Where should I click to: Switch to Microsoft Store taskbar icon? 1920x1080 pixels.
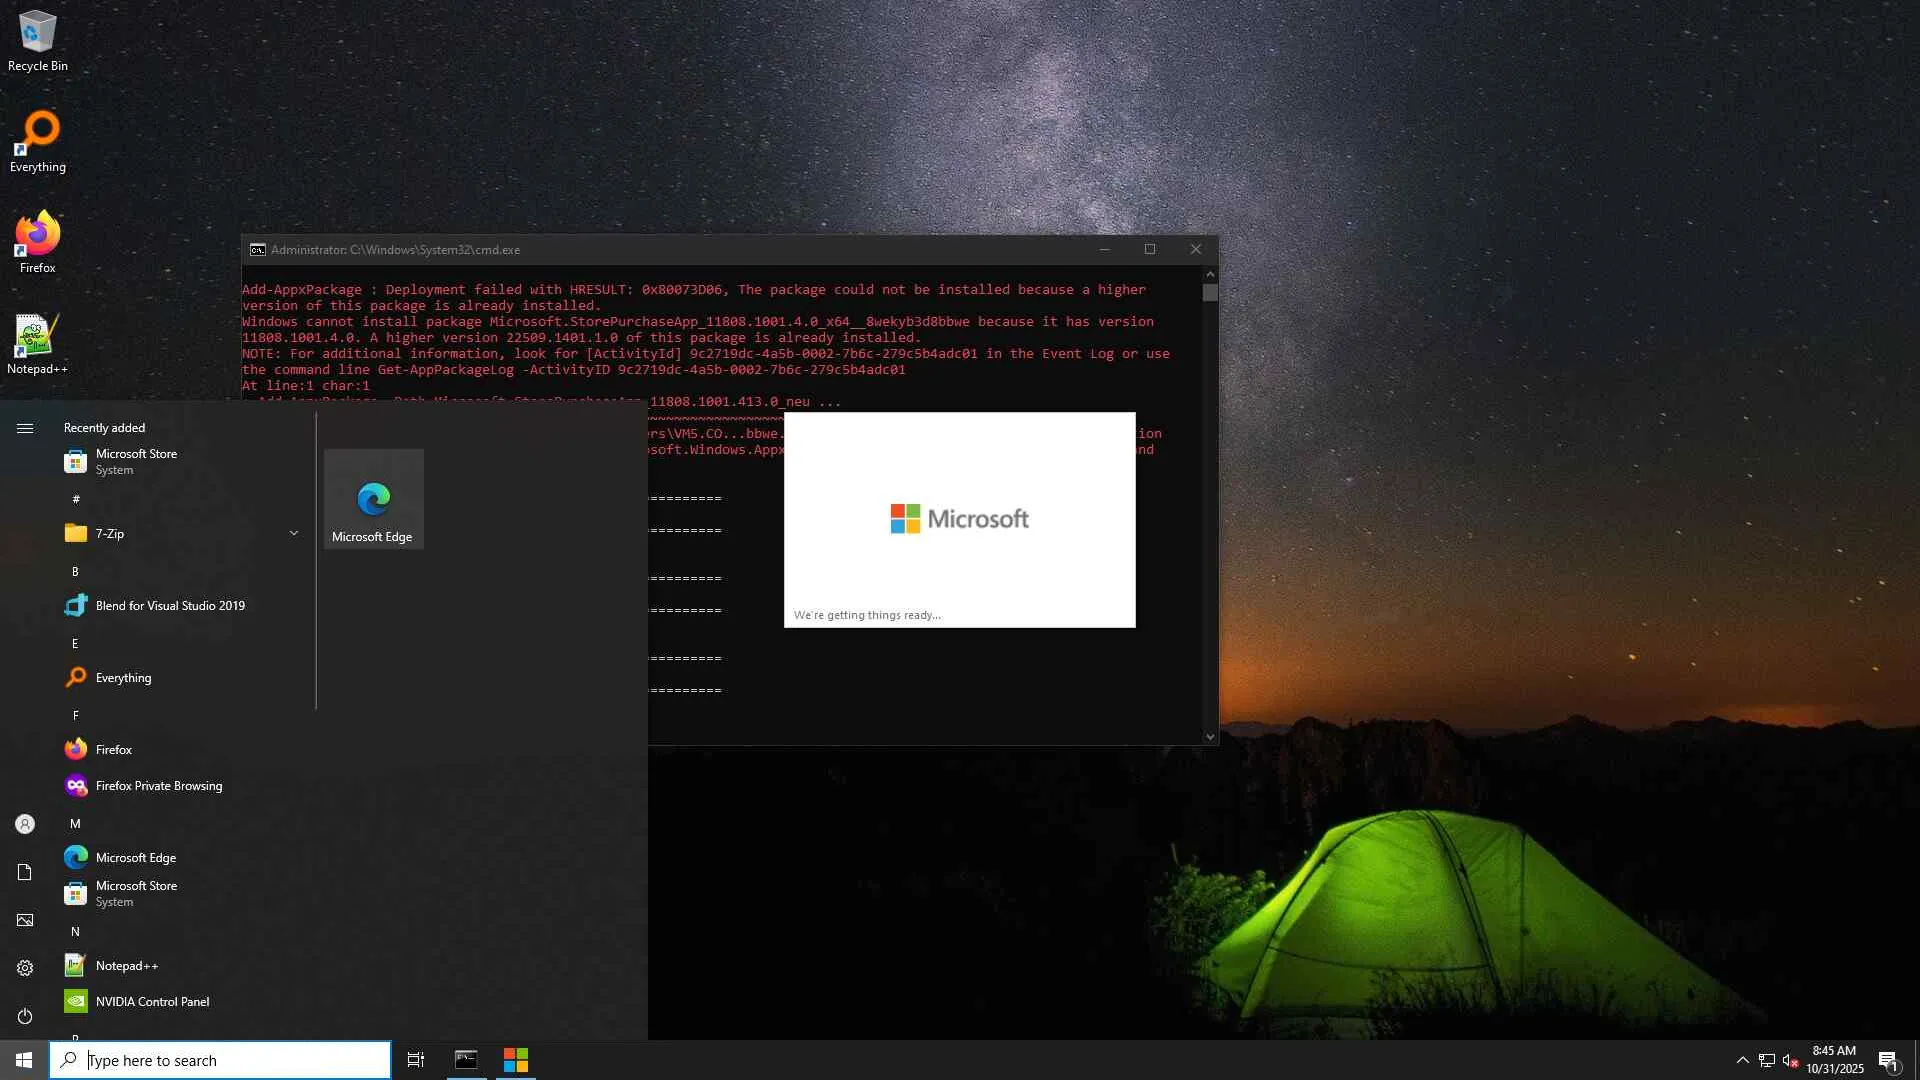click(516, 1060)
